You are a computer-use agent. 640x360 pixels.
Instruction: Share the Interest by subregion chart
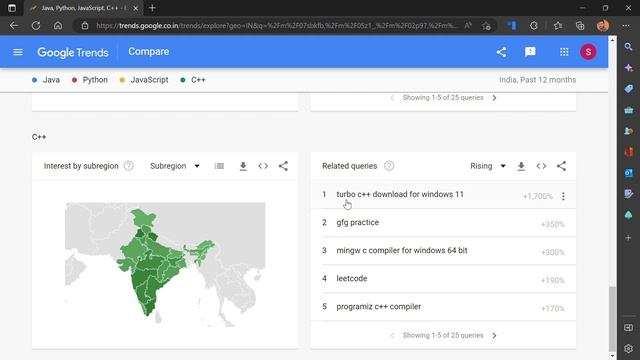click(283, 166)
